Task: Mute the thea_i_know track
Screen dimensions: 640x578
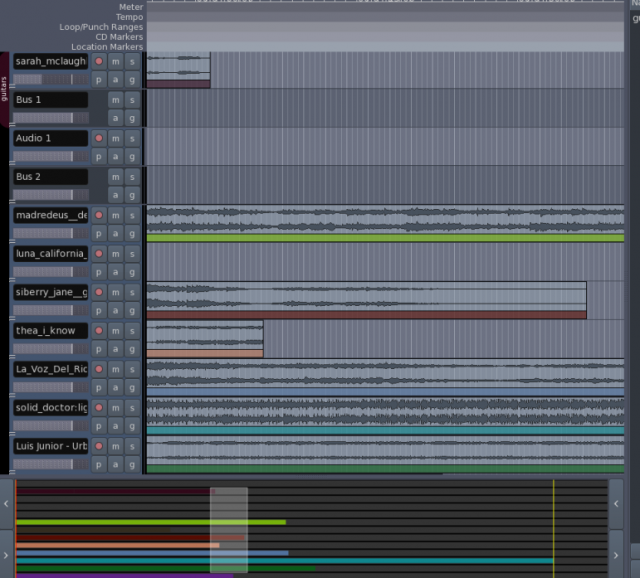Action: point(116,331)
